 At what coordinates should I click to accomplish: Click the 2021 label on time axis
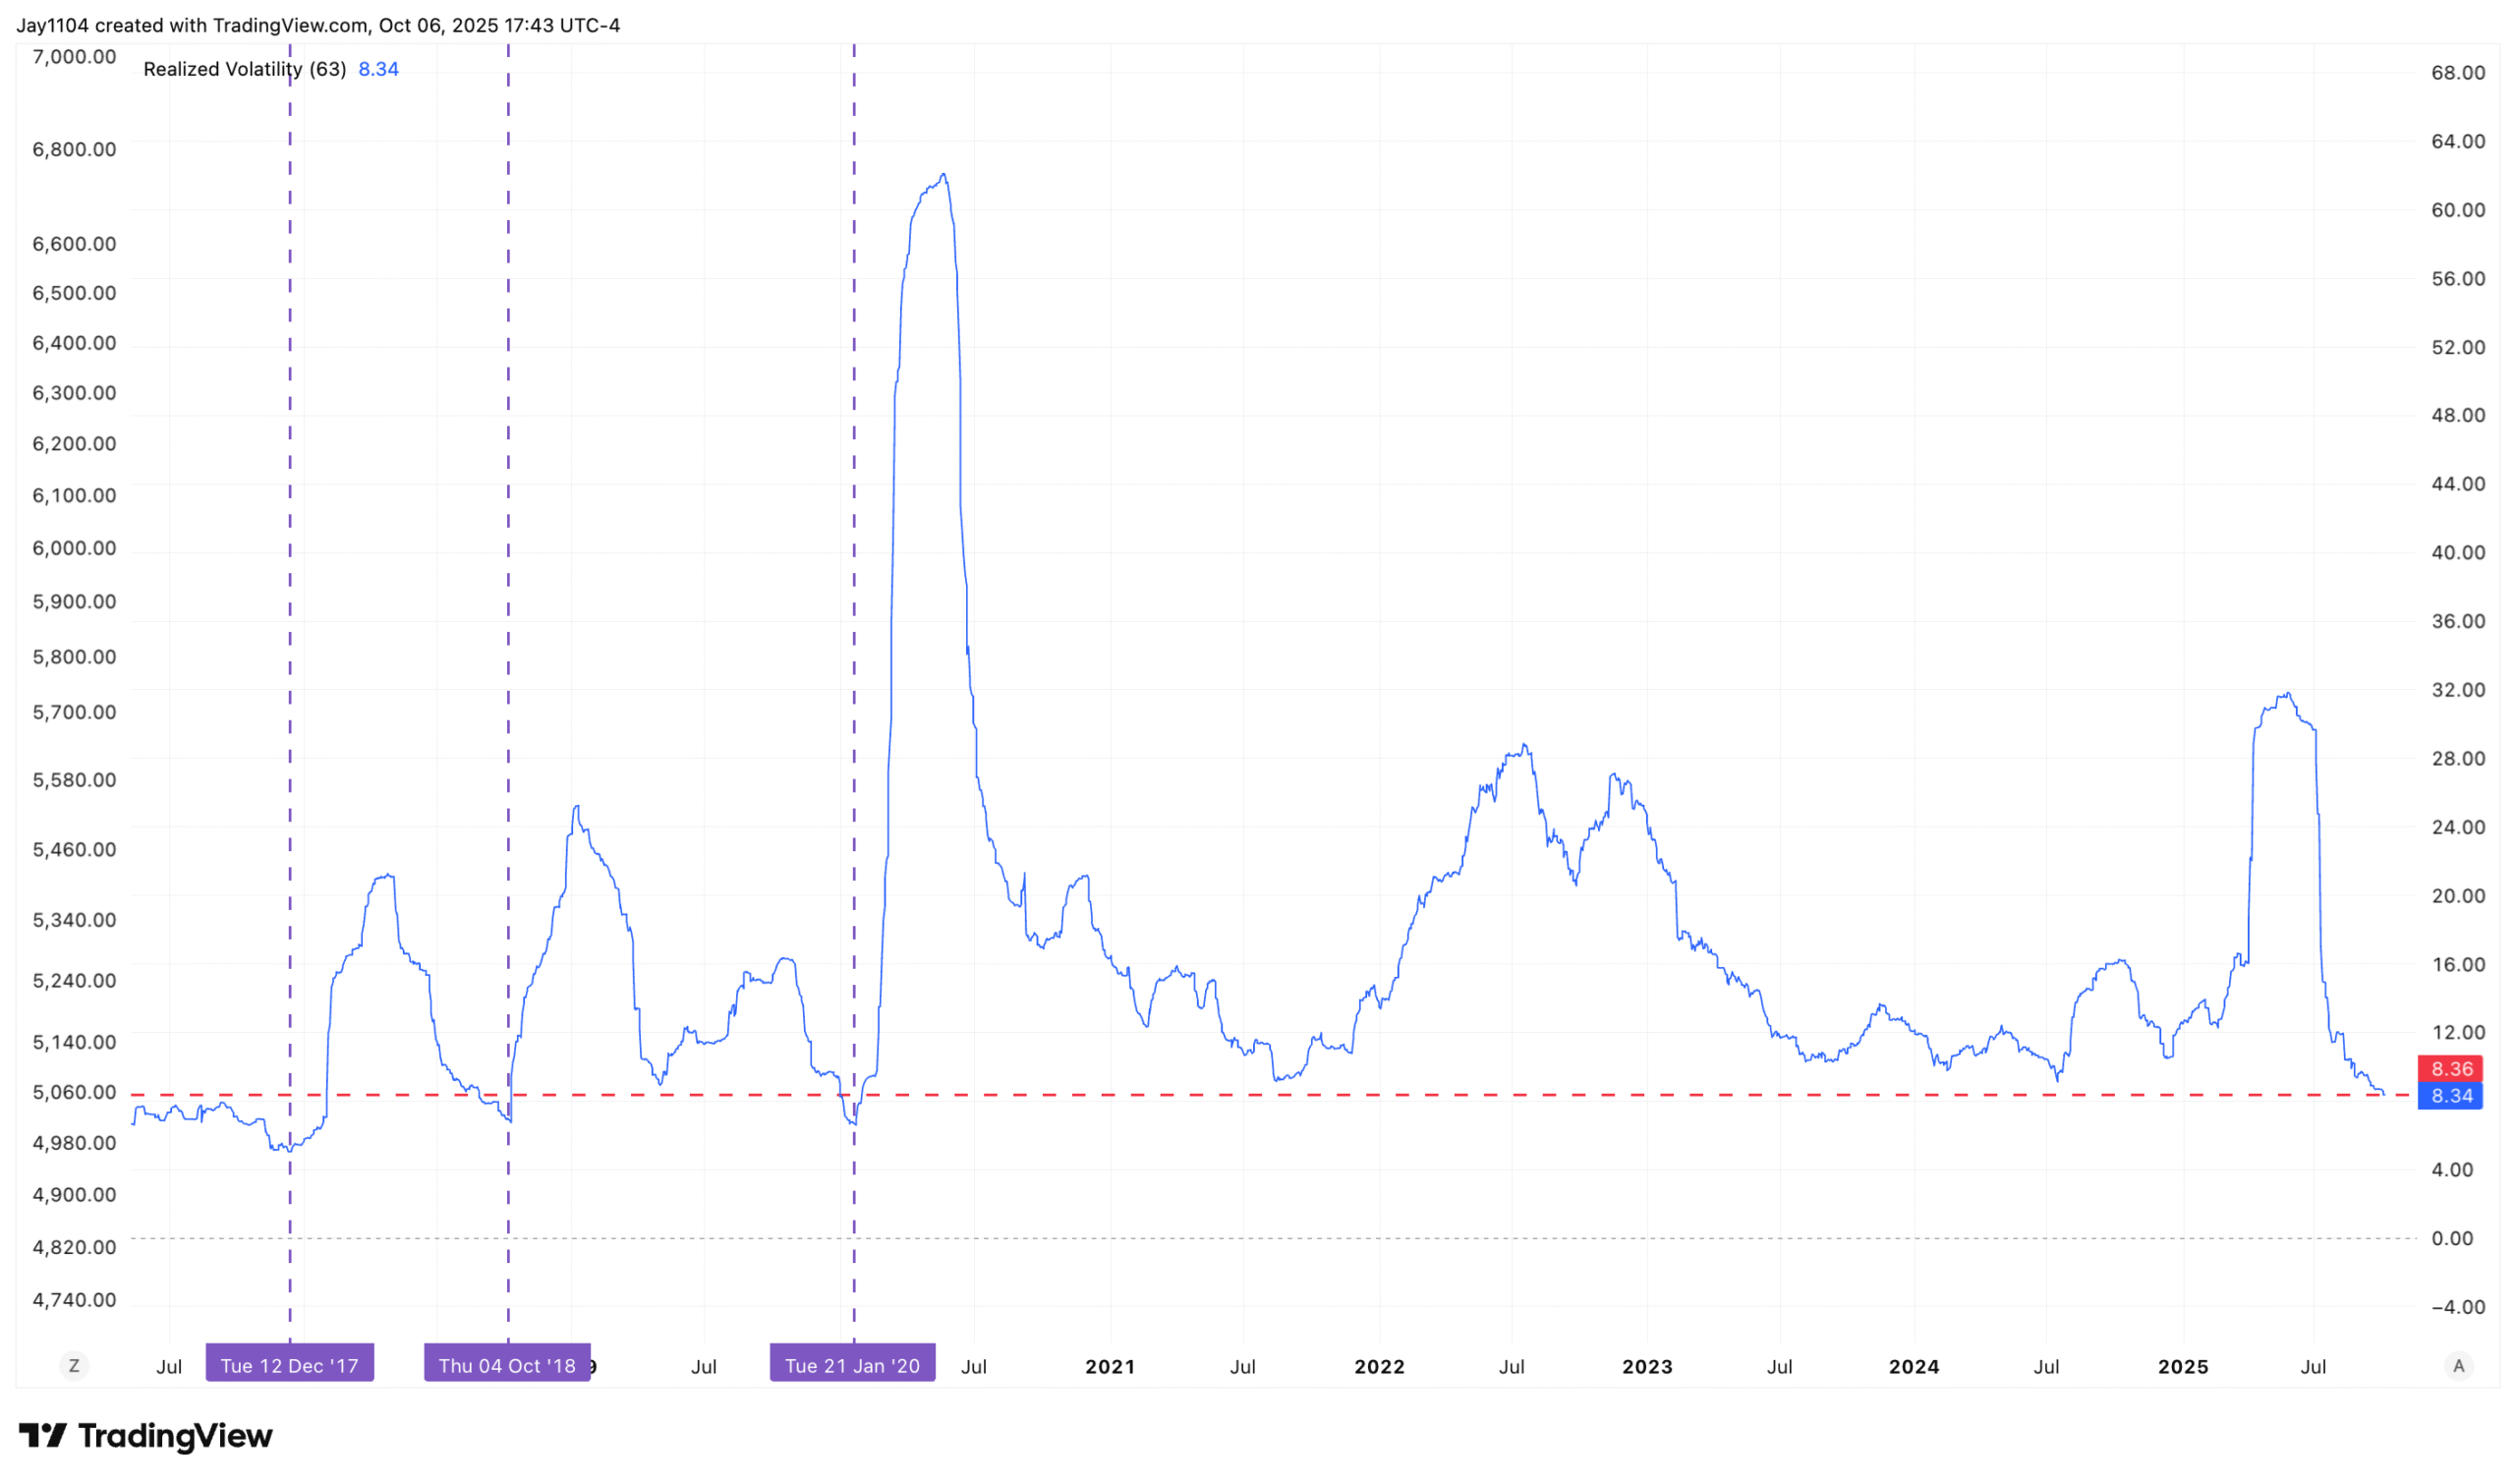click(x=1110, y=1367)
